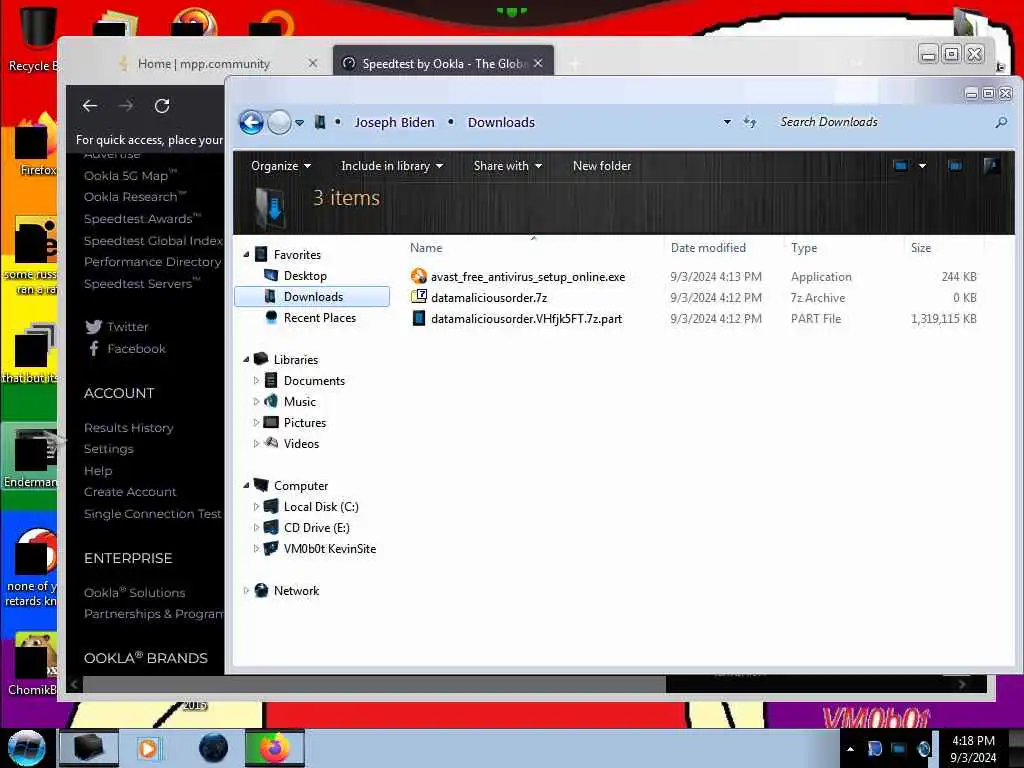Open Results History link

click(129, 428)
